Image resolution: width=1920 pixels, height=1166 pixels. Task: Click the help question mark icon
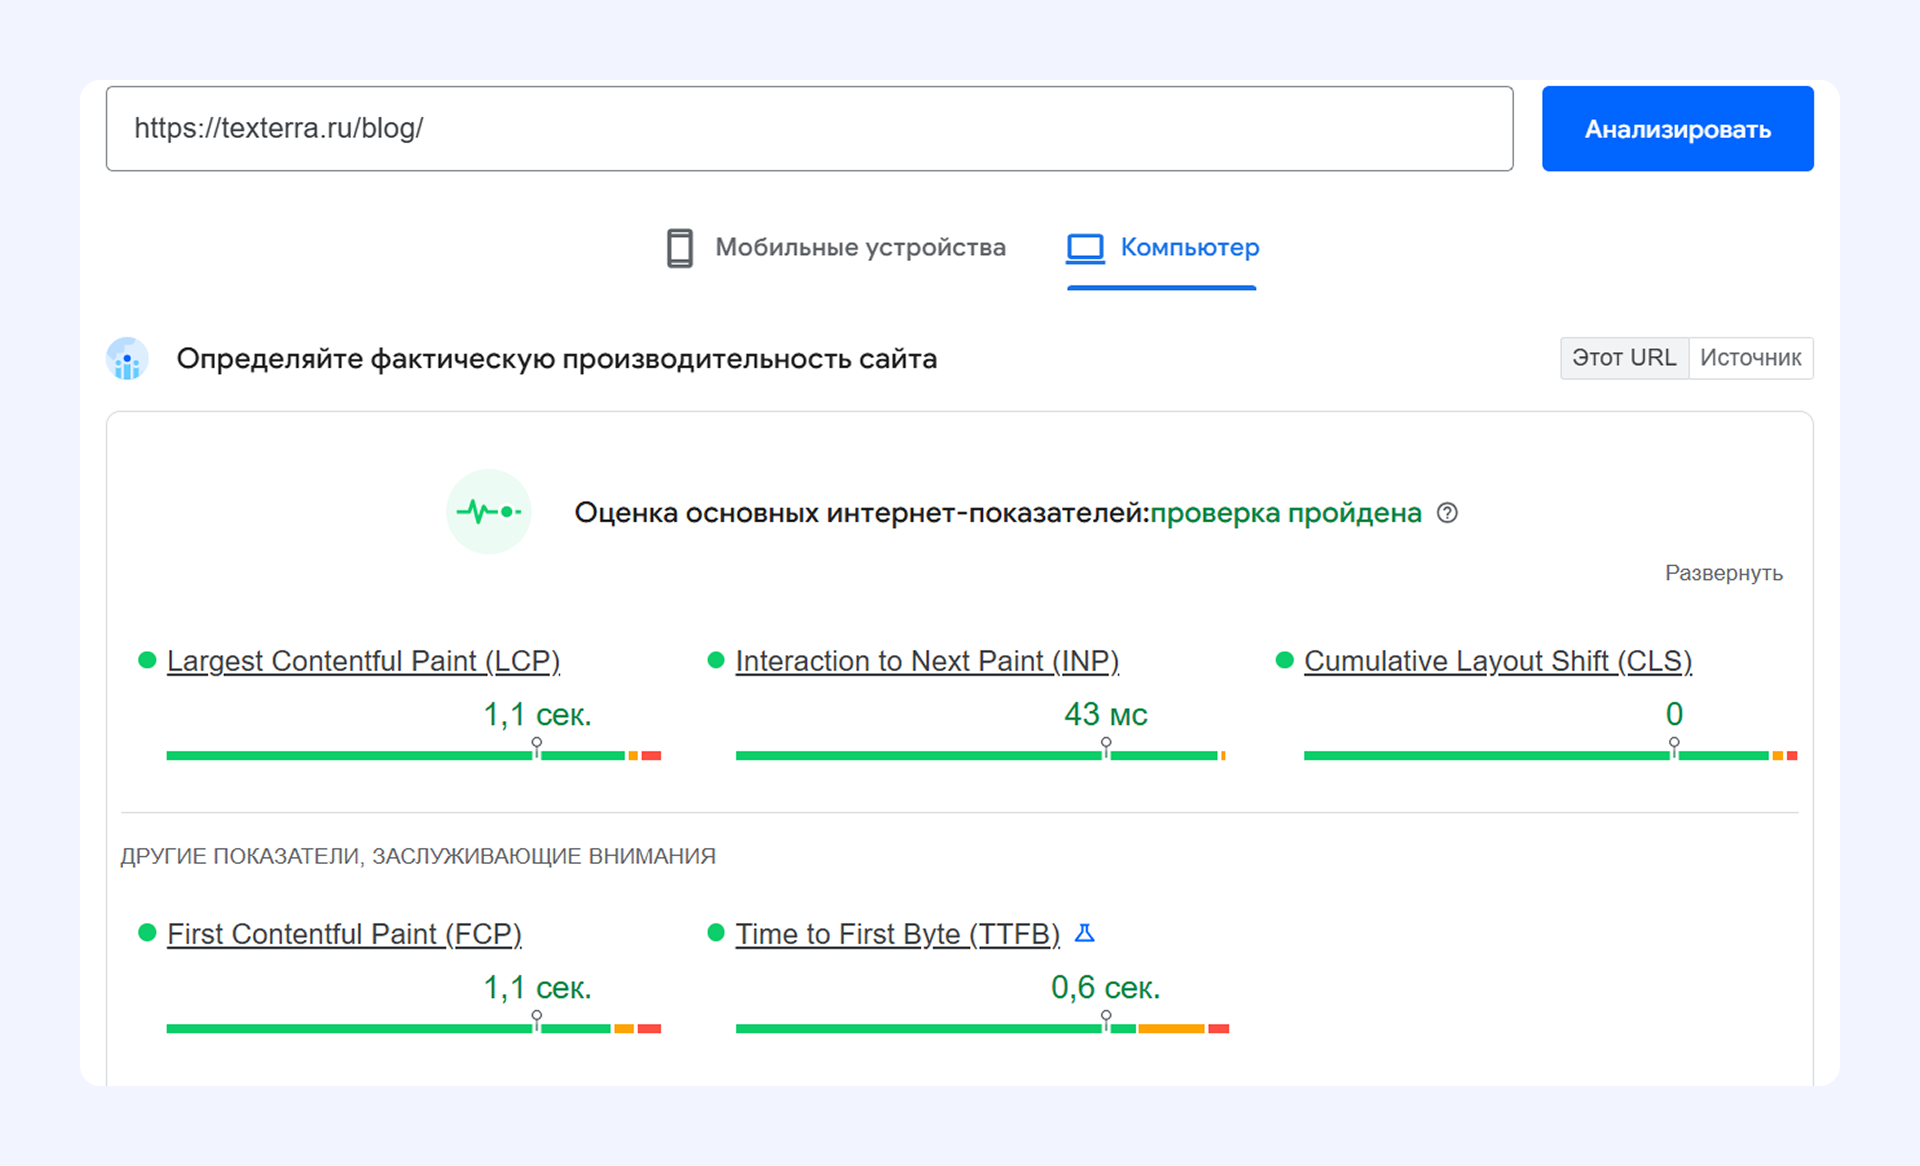pyautogui.click(x=1447, y=513)
